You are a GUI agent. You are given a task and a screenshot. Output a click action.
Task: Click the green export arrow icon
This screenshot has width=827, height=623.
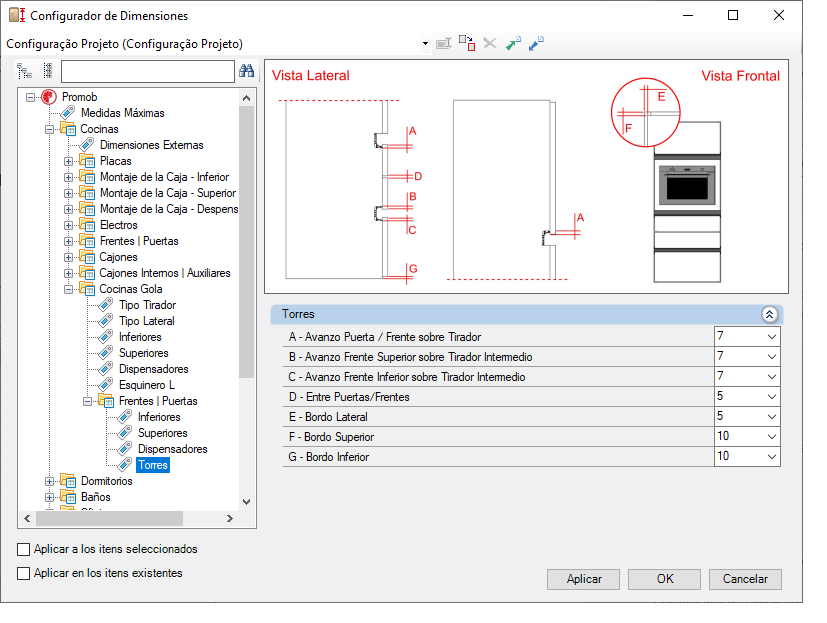pyautogui.click(x=513, y=43)
